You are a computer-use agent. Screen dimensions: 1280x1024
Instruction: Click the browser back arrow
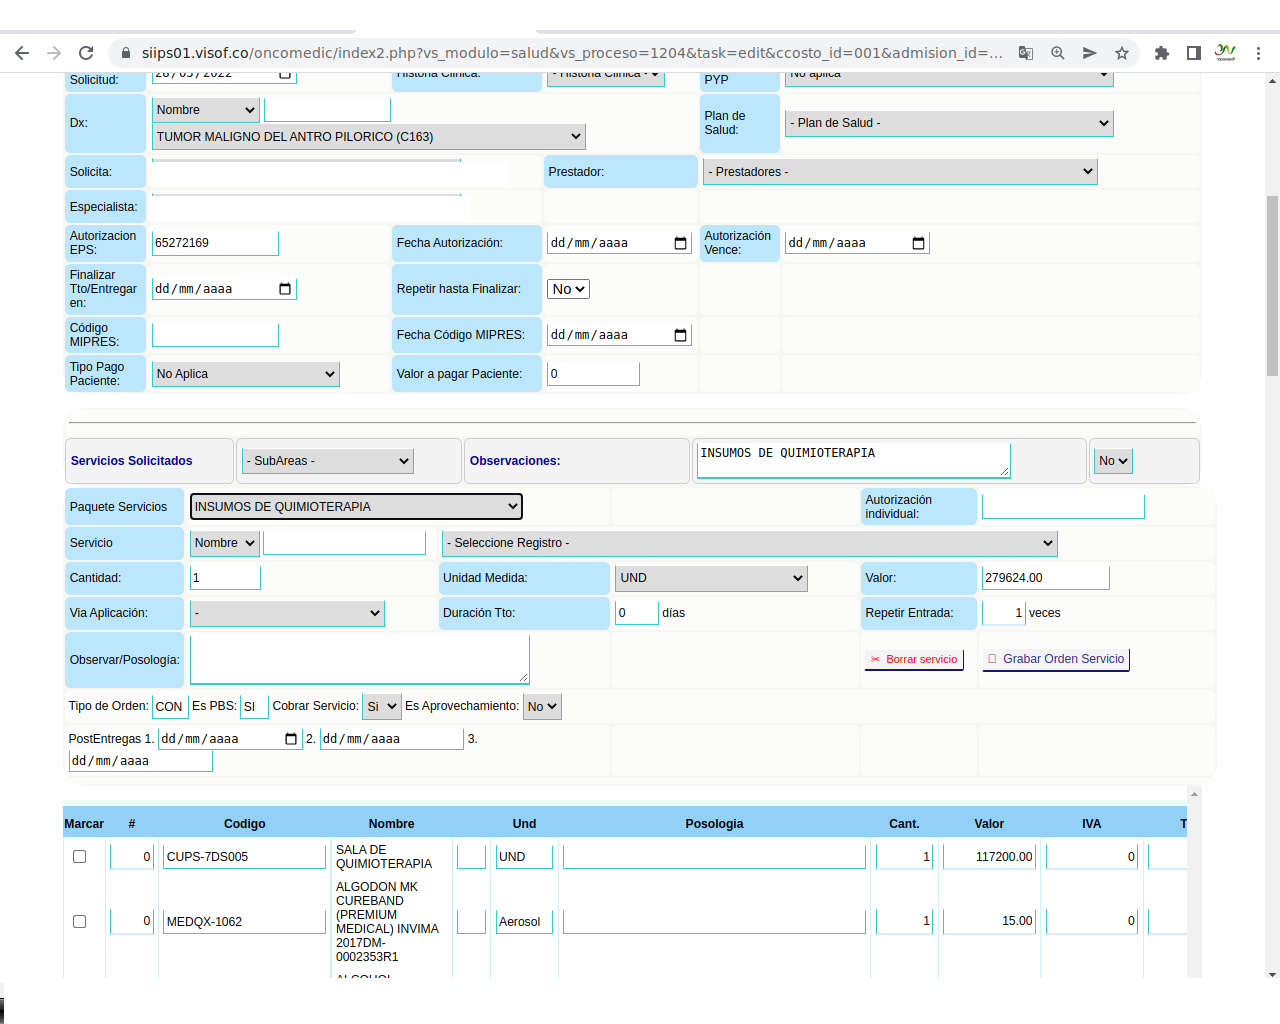(x=22, y=53)
